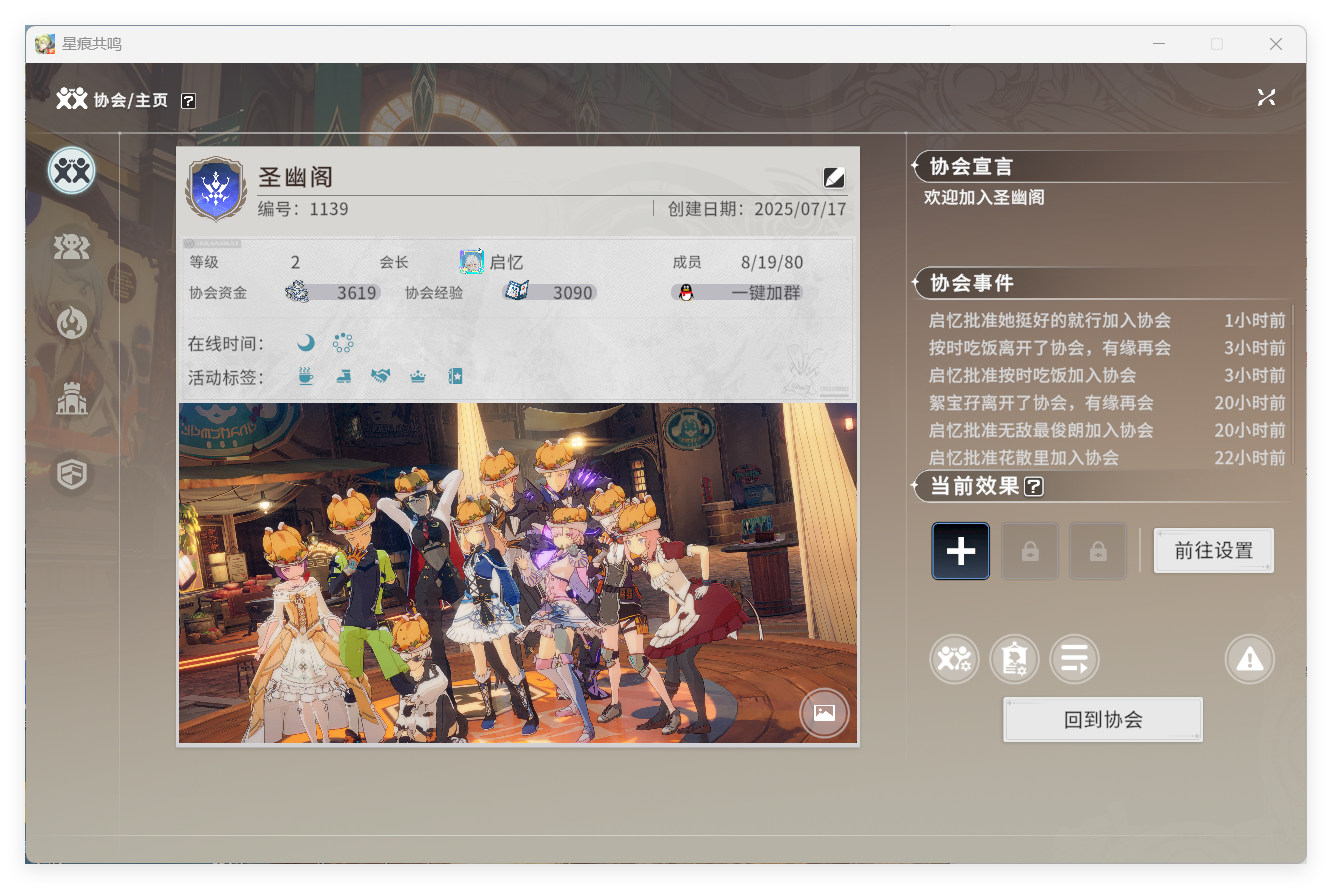Minimize the 星痕共鸣 window
Viewport: 1332px width, 889px height.
(x=1159, y=44)
